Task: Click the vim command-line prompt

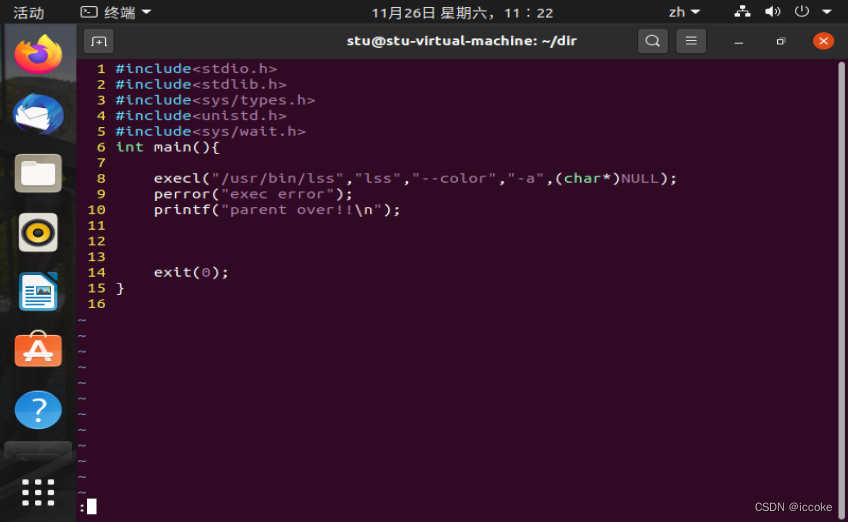Action: [88, 507]
